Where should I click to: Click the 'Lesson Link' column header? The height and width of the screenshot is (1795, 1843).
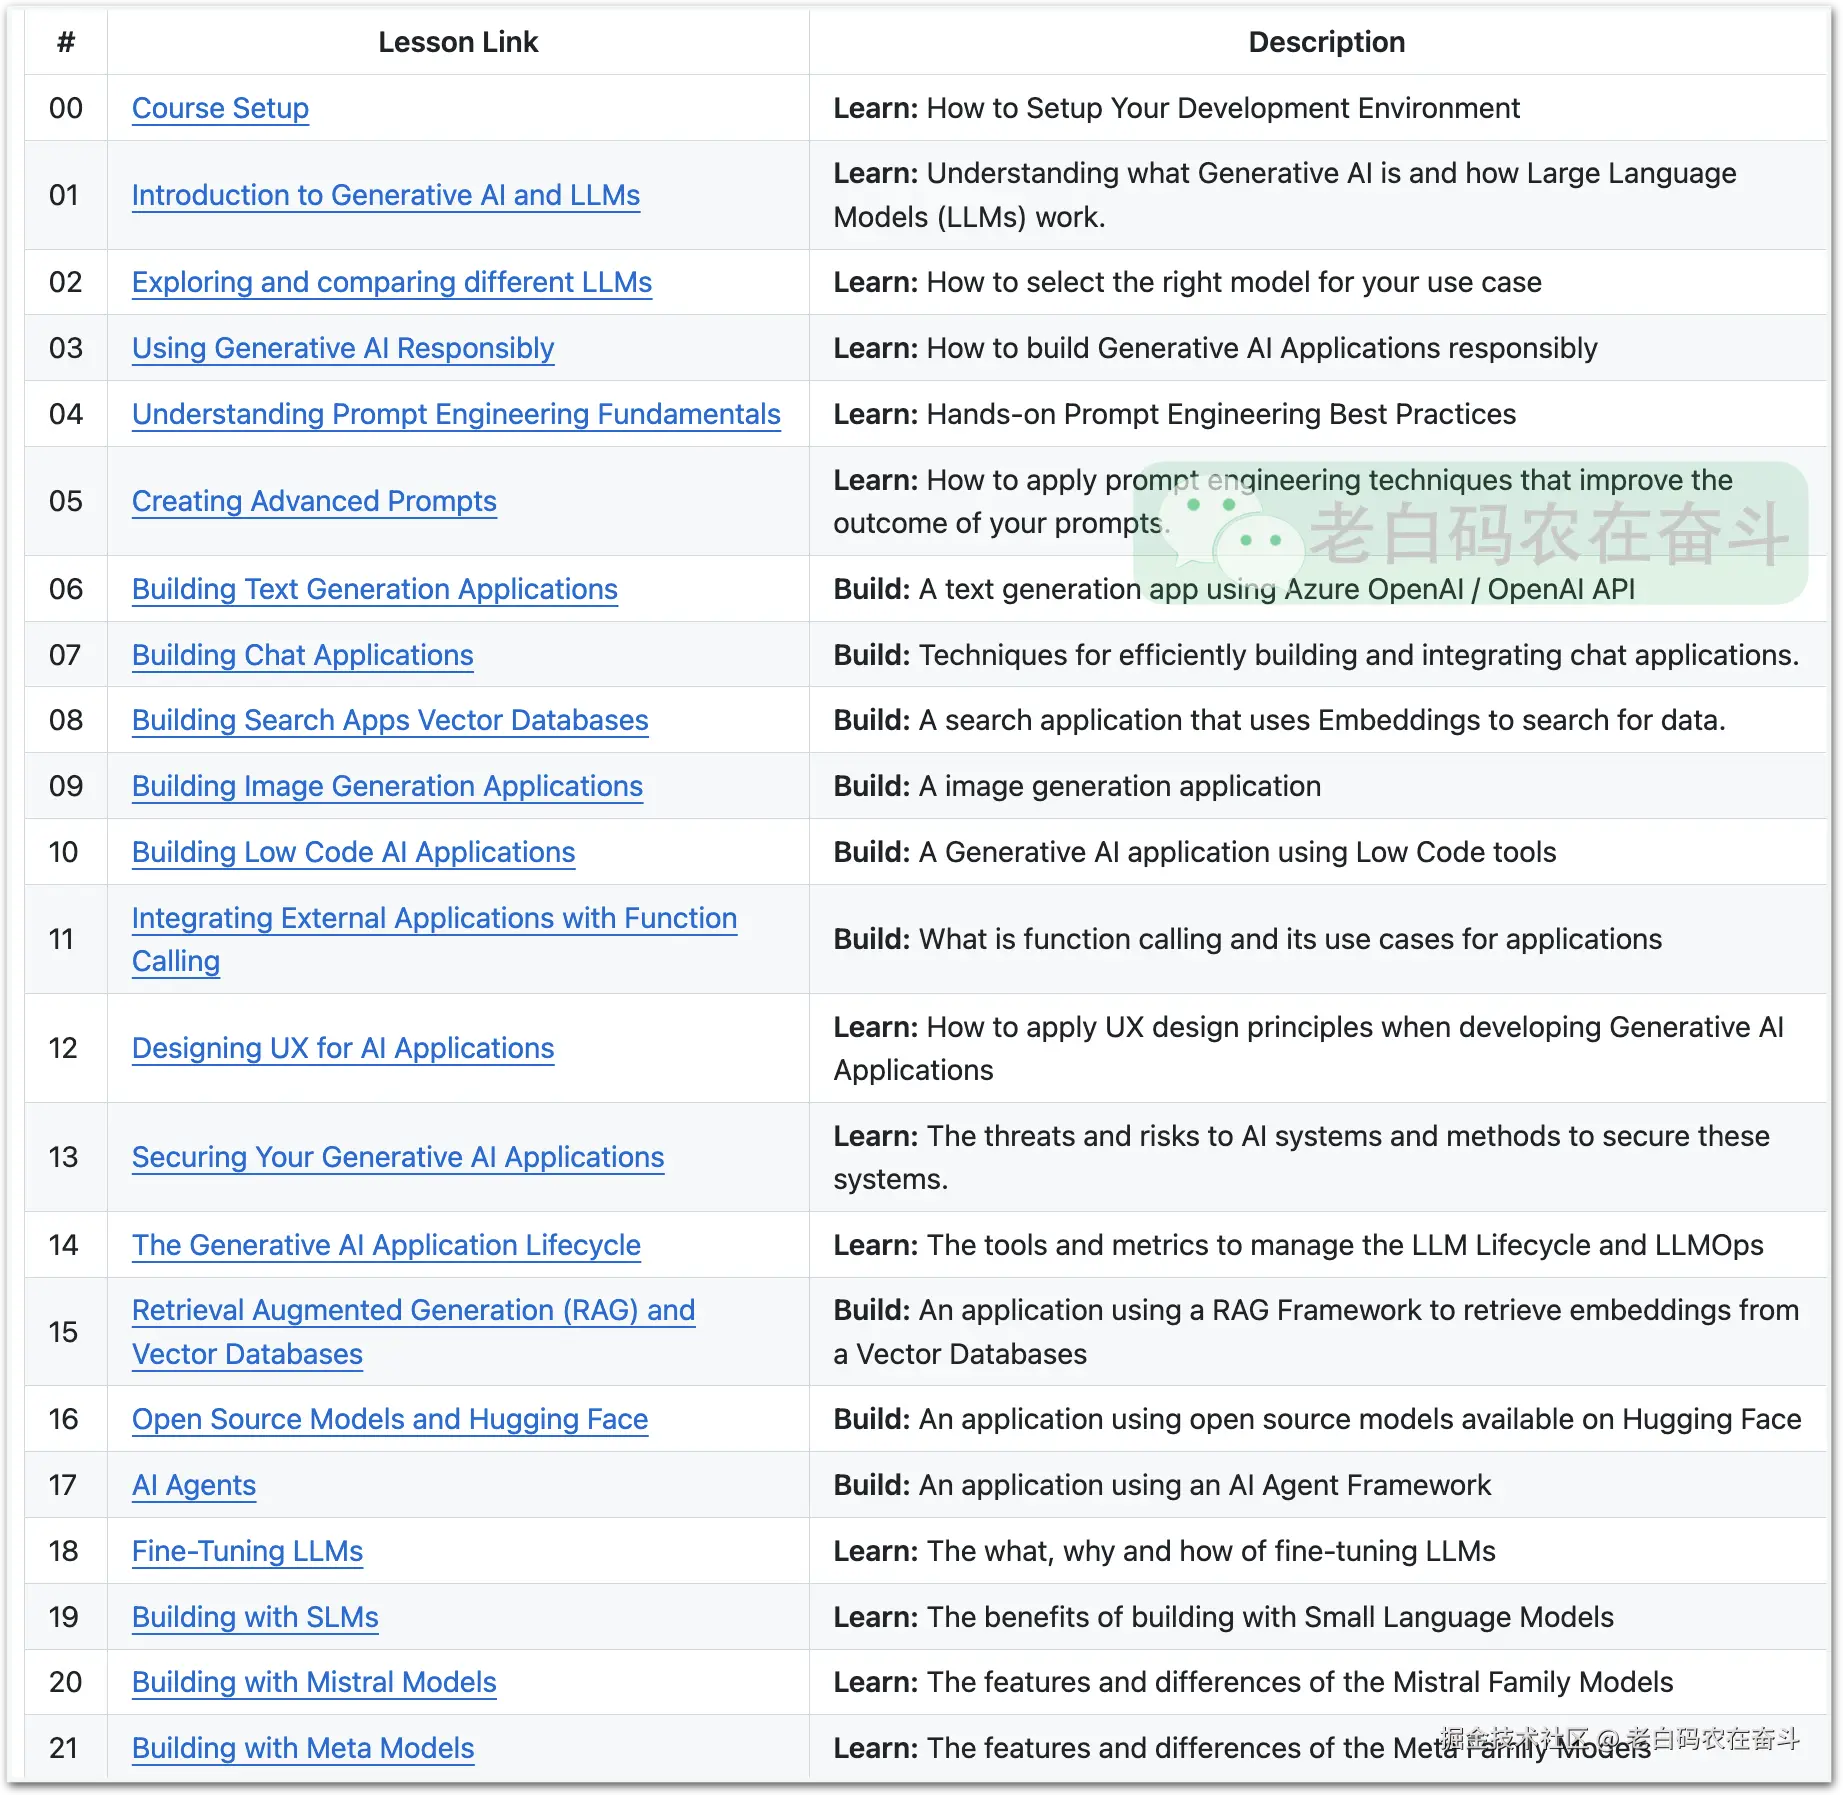pyautogui.click(x=458, y=42)
